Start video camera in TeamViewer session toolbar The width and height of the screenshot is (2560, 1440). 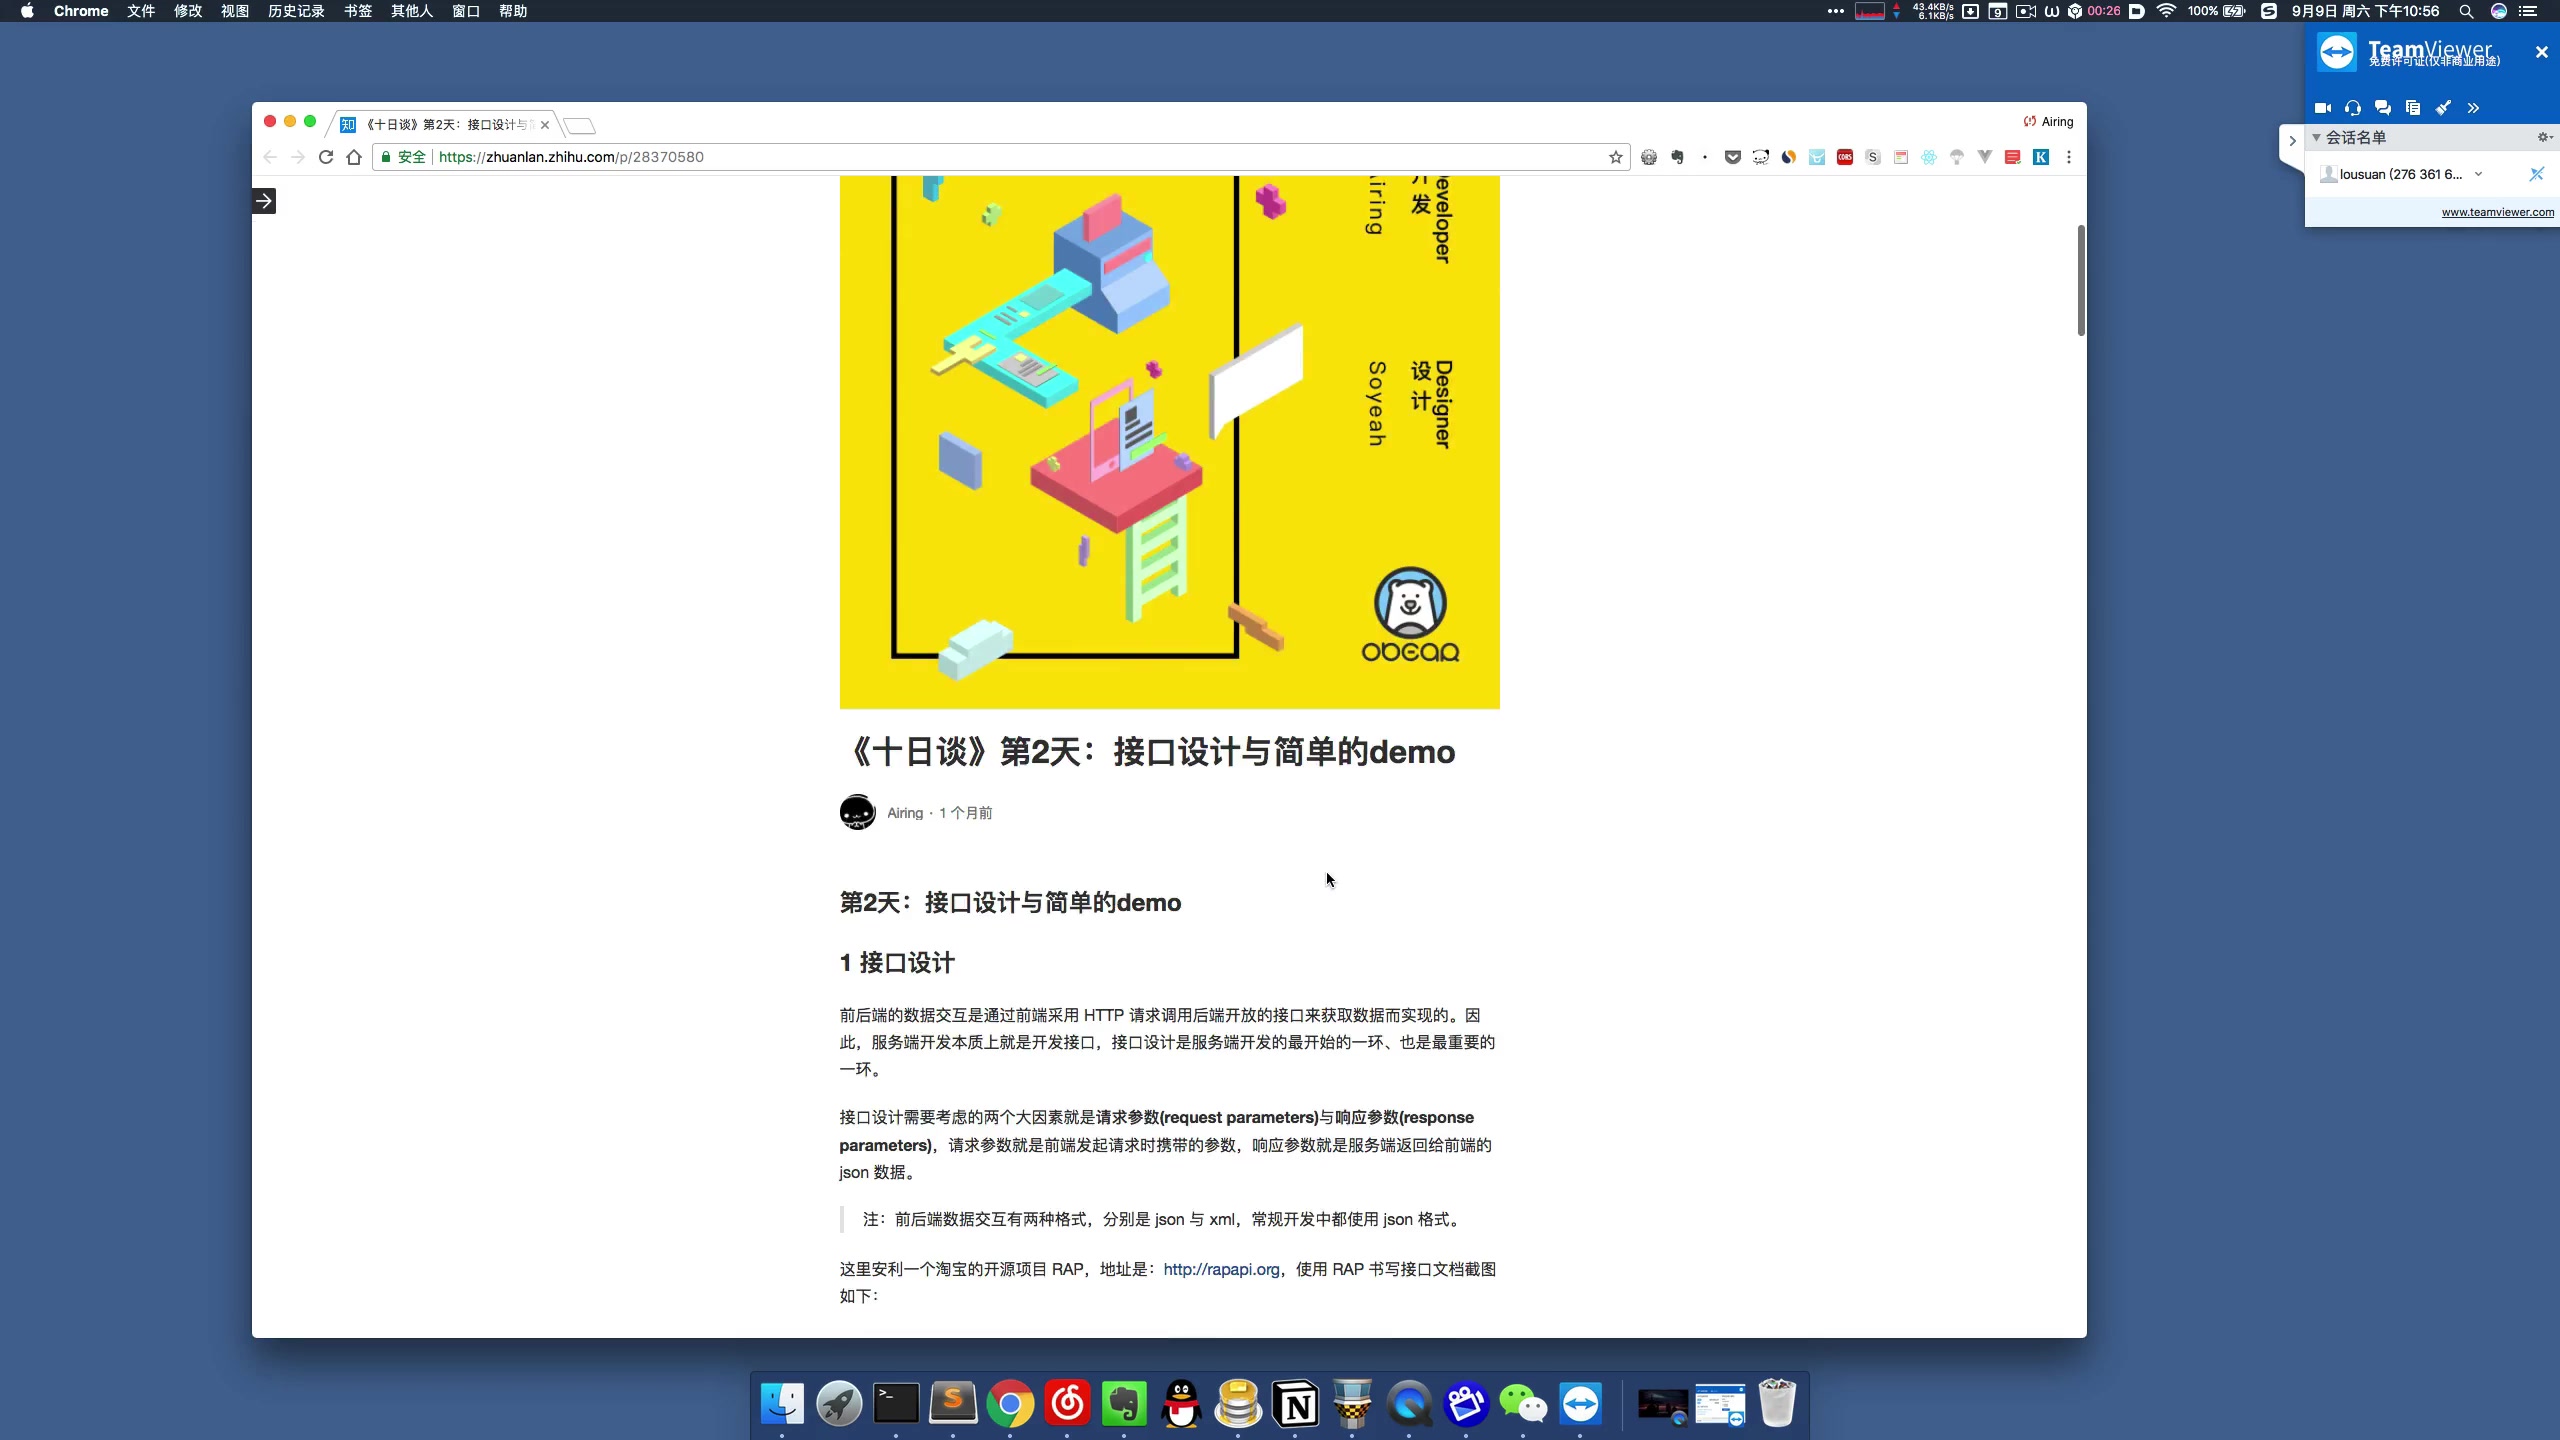(x=2322, y=108)
